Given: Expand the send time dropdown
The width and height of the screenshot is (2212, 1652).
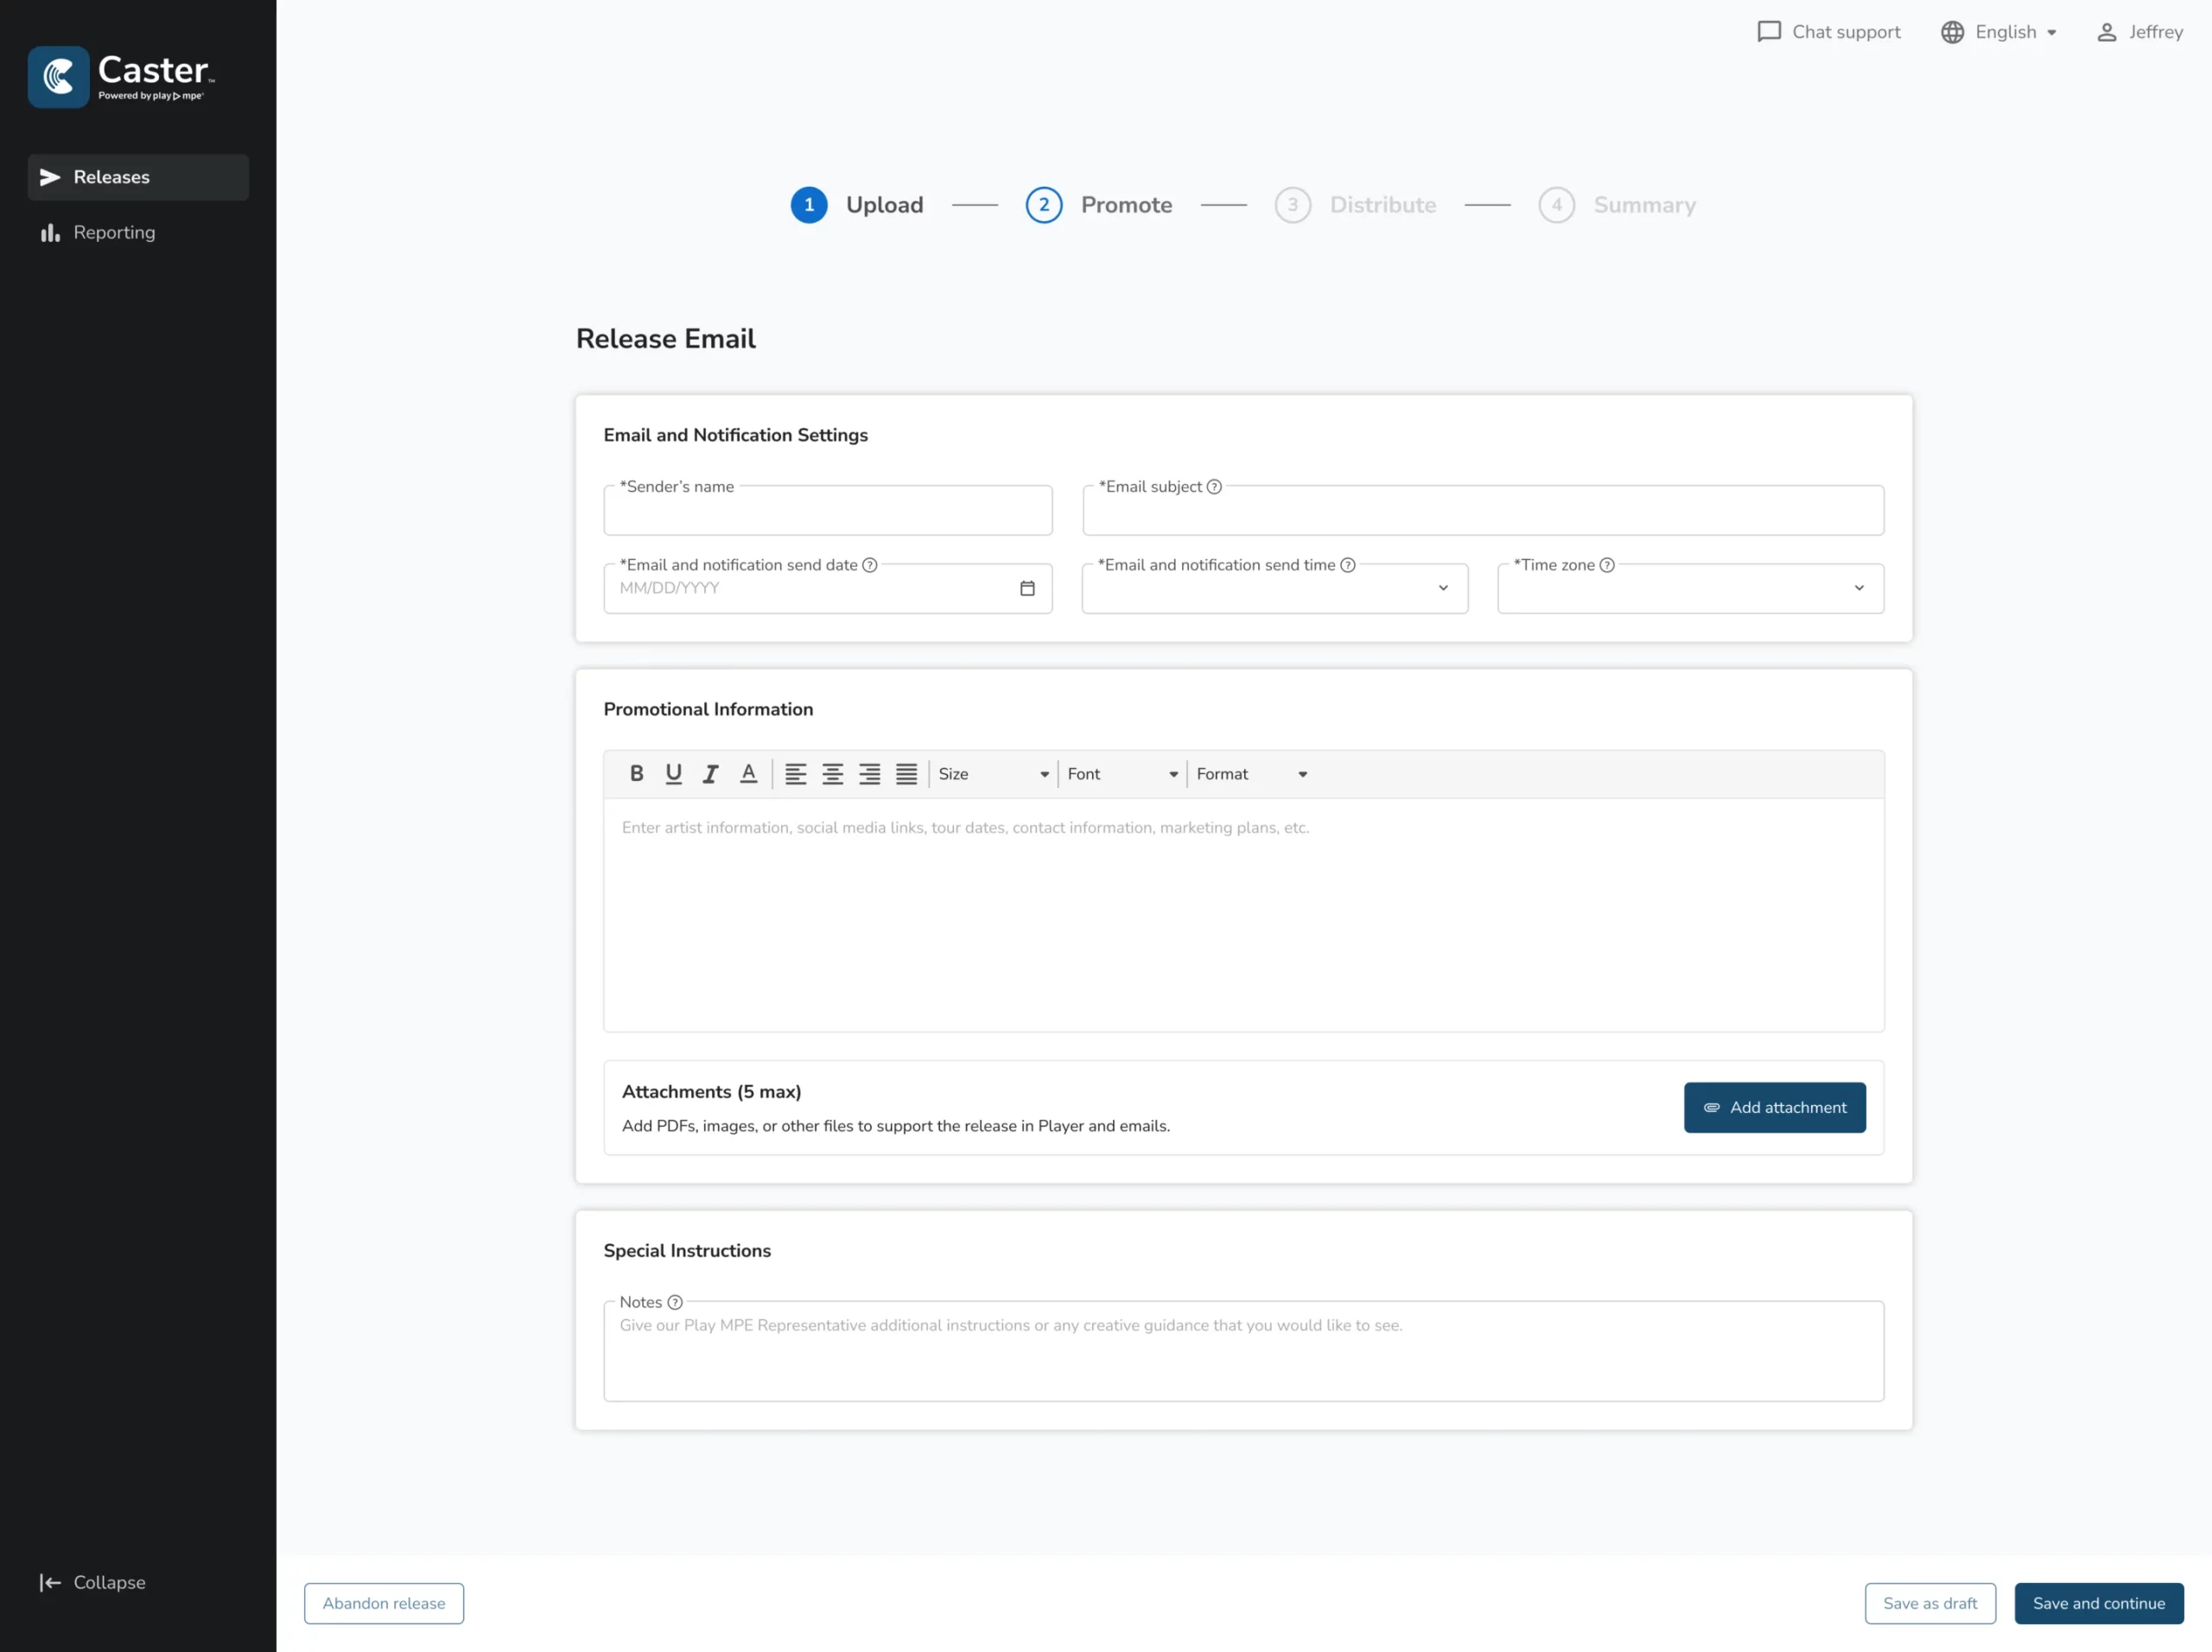Looking at the screenshot, I should pyautogui.click(x=1274, y=589).
